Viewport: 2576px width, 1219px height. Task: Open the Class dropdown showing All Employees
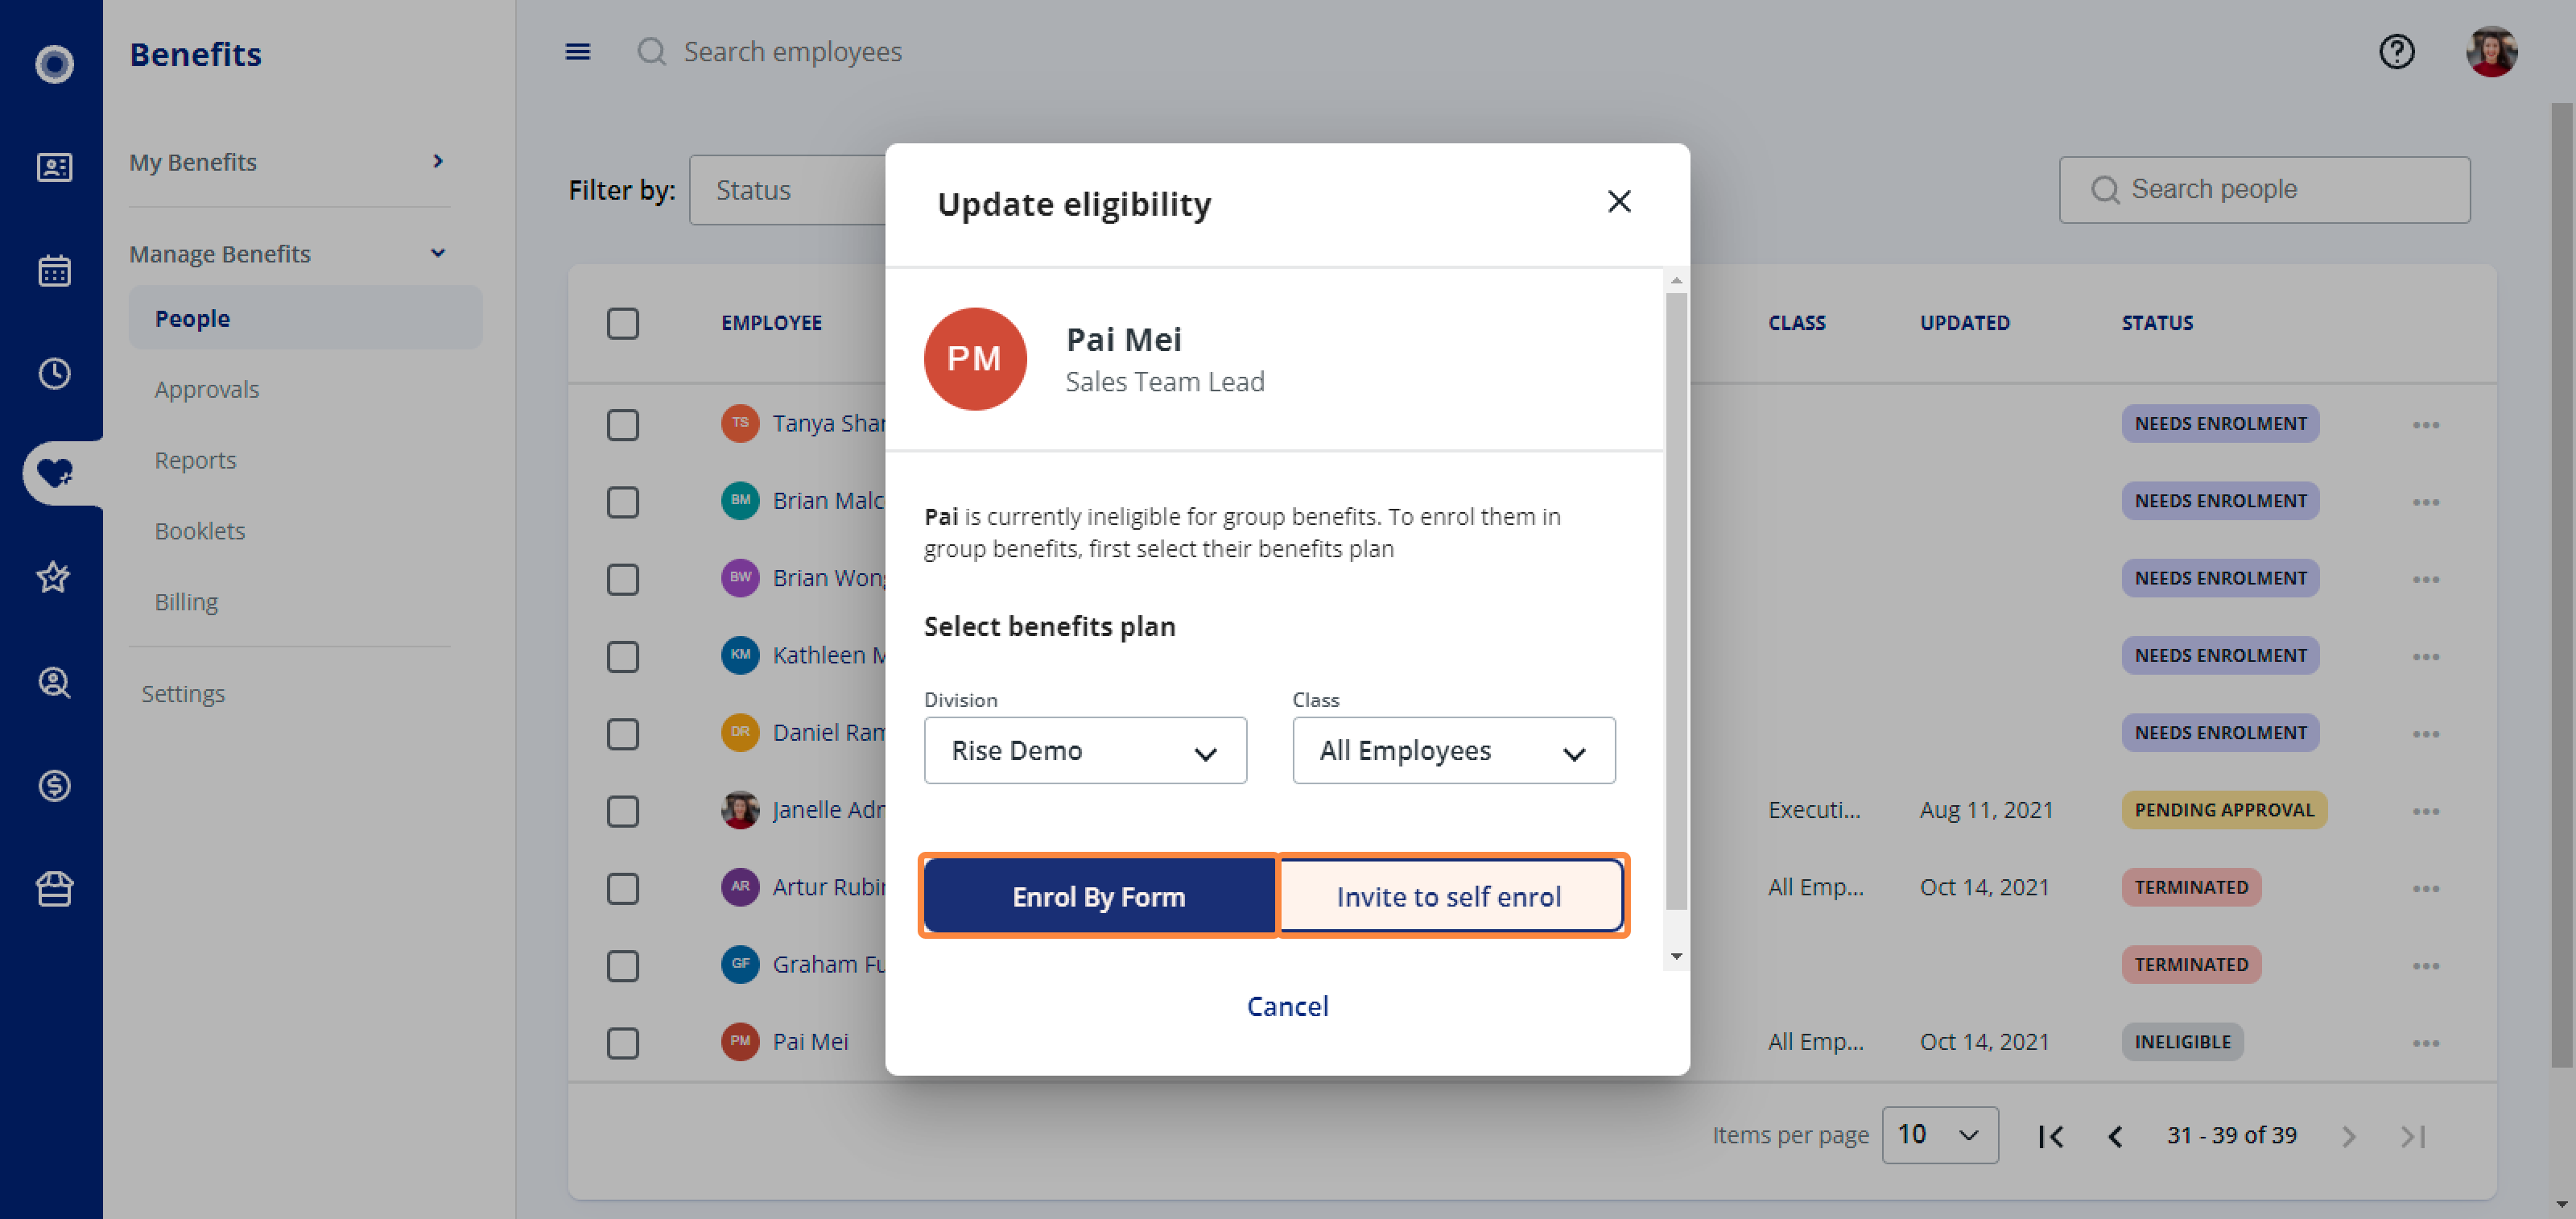[x=1453, y=750]
